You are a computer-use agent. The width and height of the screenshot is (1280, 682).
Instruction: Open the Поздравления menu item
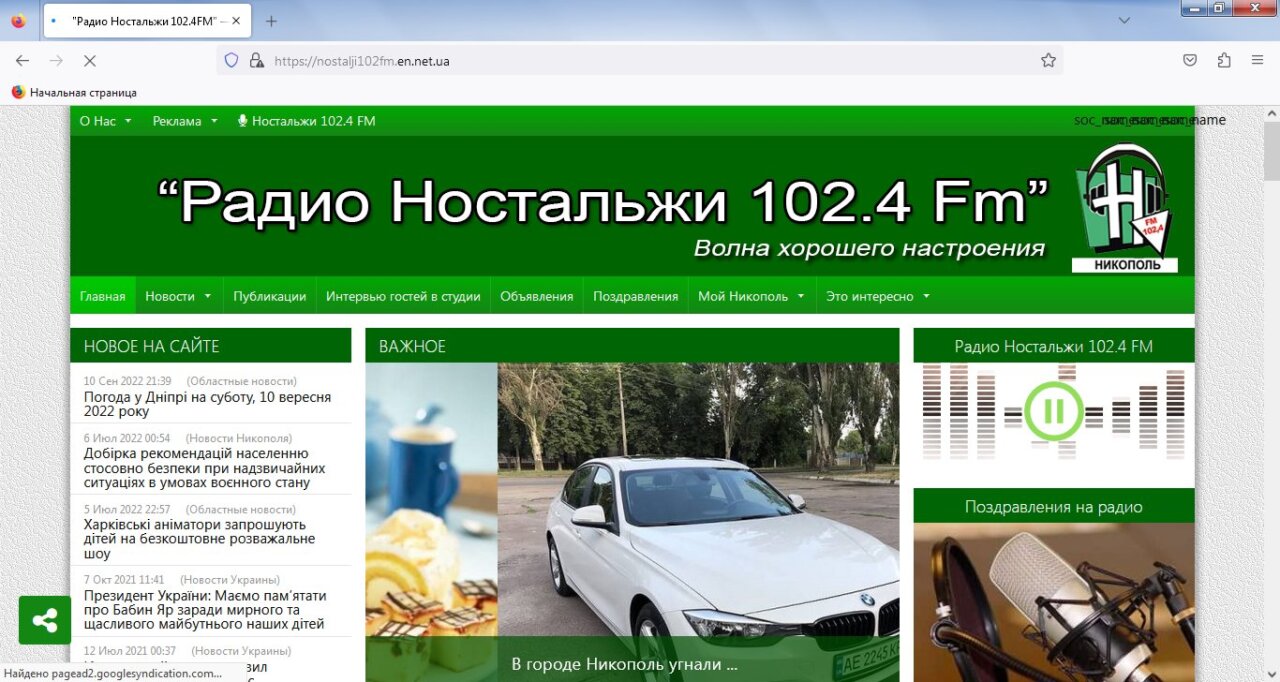[x=636, y=296]
